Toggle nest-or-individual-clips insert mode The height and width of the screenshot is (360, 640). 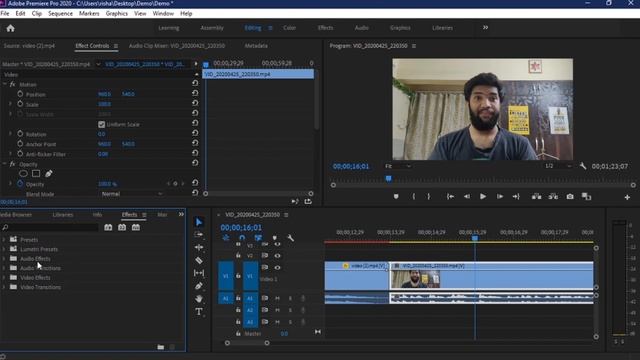click(x=226, y=238)
